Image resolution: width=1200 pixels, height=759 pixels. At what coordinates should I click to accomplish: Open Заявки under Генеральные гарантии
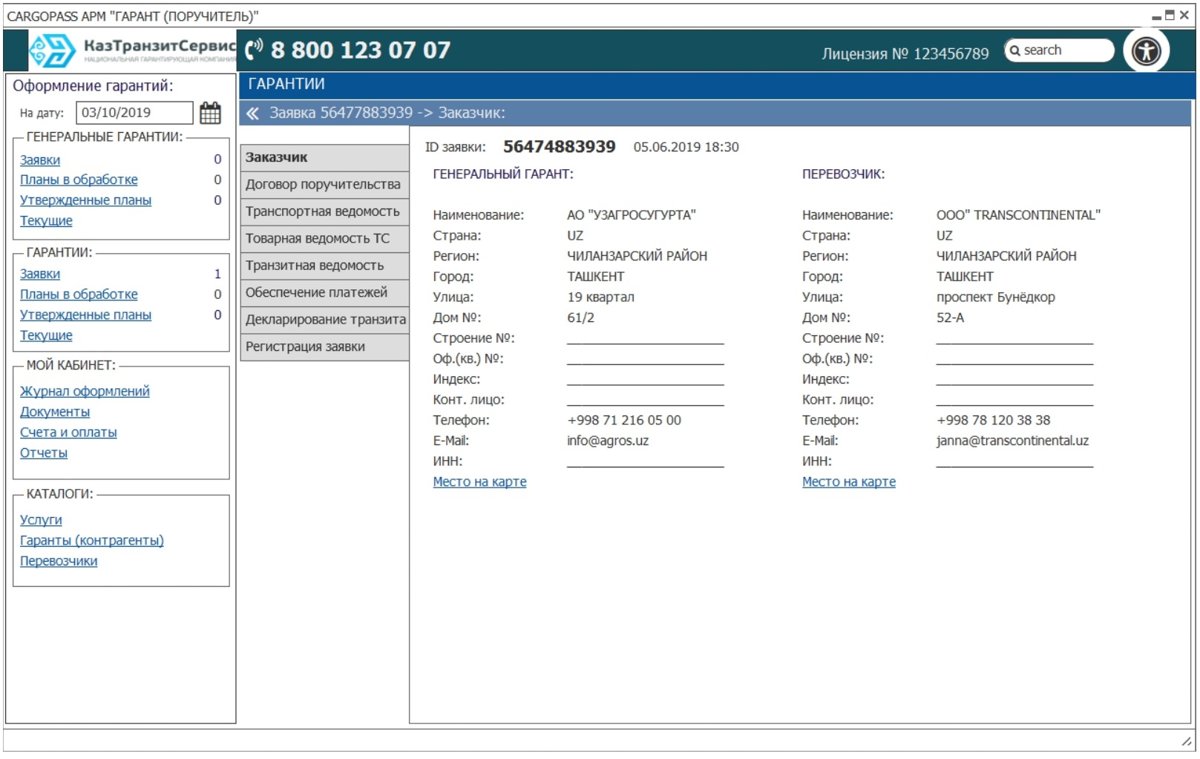pos(40,160)
